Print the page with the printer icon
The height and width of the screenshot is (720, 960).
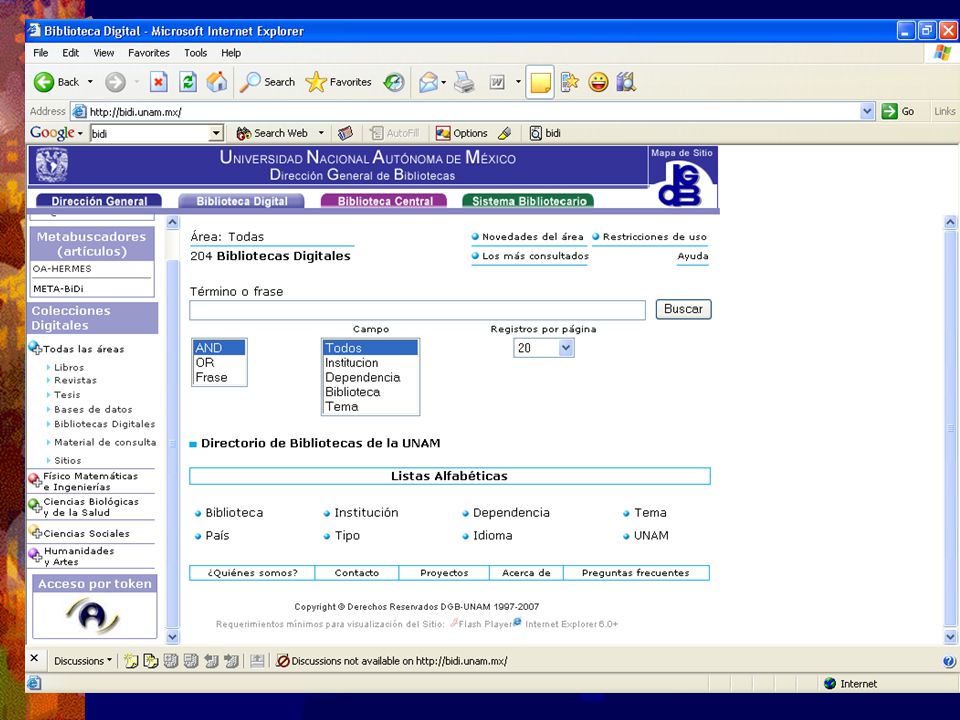coord(465,82)
